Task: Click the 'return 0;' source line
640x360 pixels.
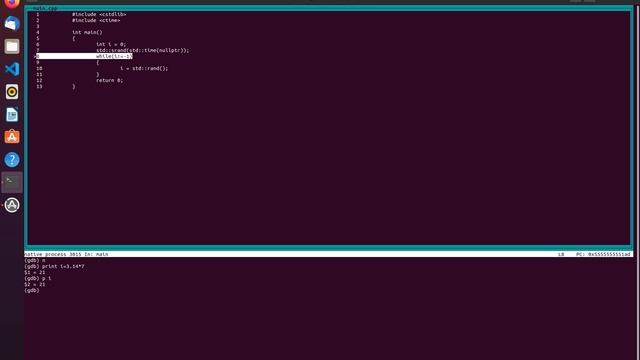Action: click(109, 80)
